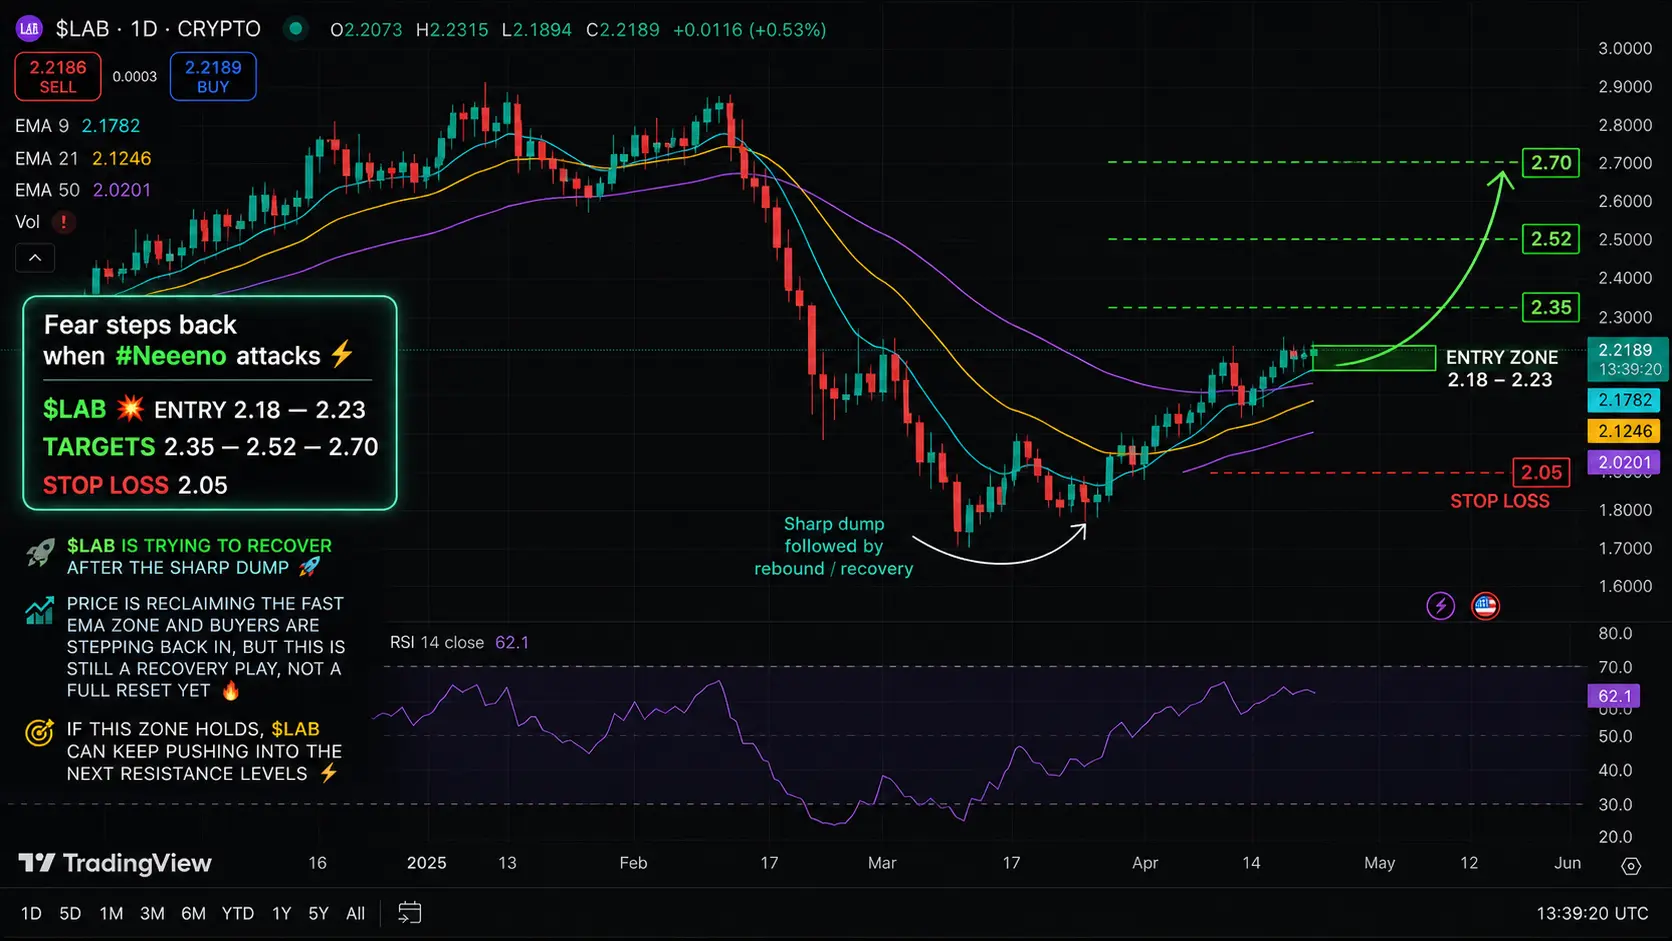Click the green #Neeeno hashtag

click(171, 356)
